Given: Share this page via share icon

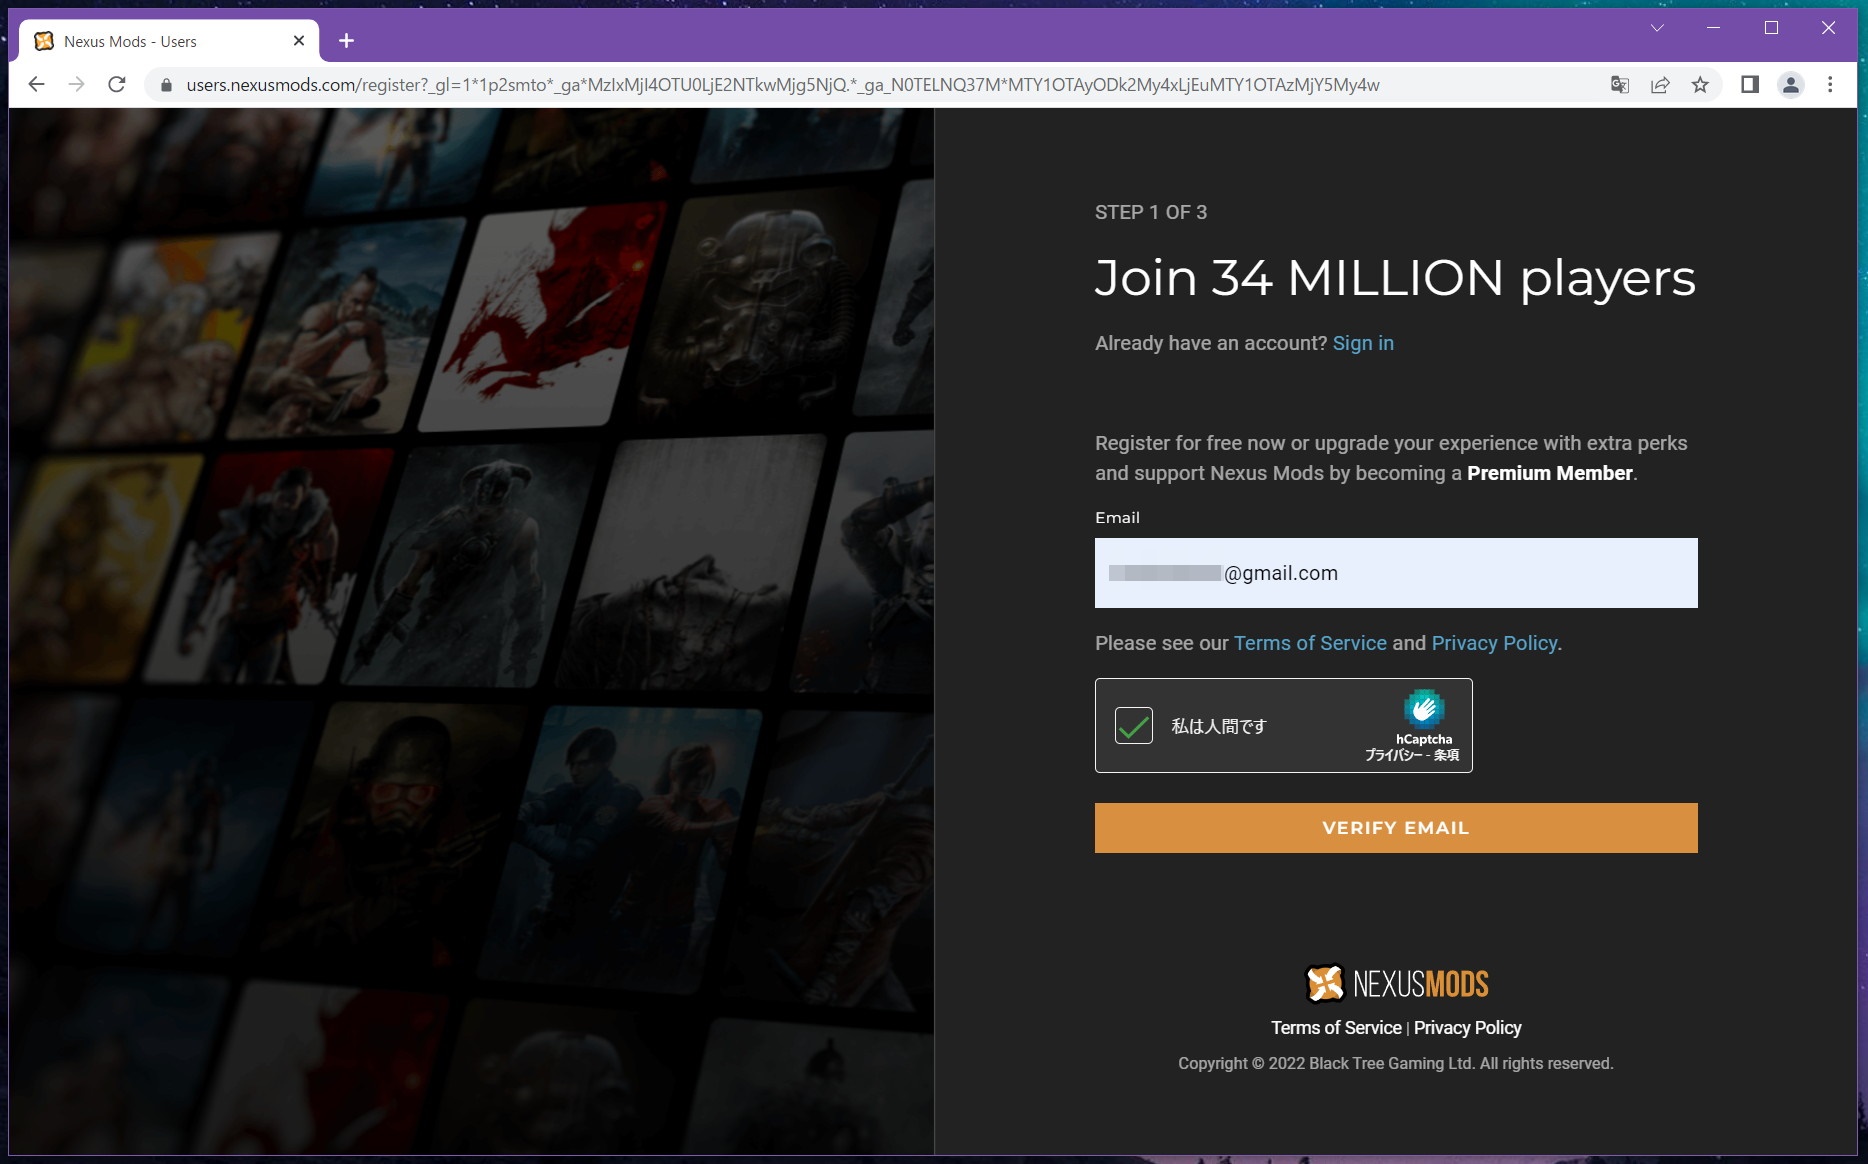Looking at the screenshot, I should coord(1660,85).
